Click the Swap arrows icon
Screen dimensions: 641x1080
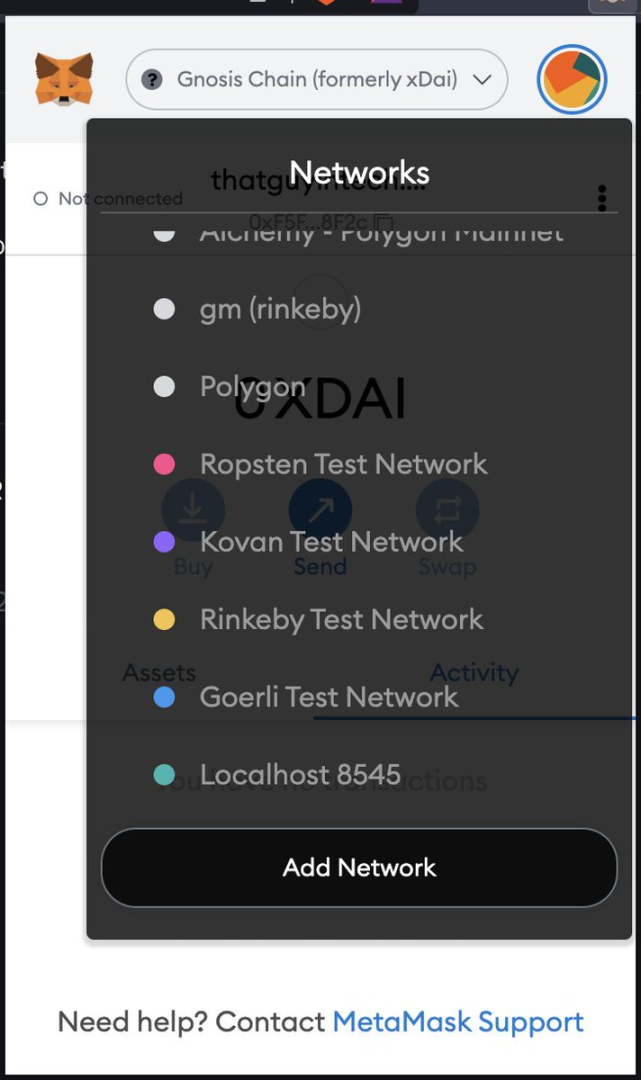447,510
